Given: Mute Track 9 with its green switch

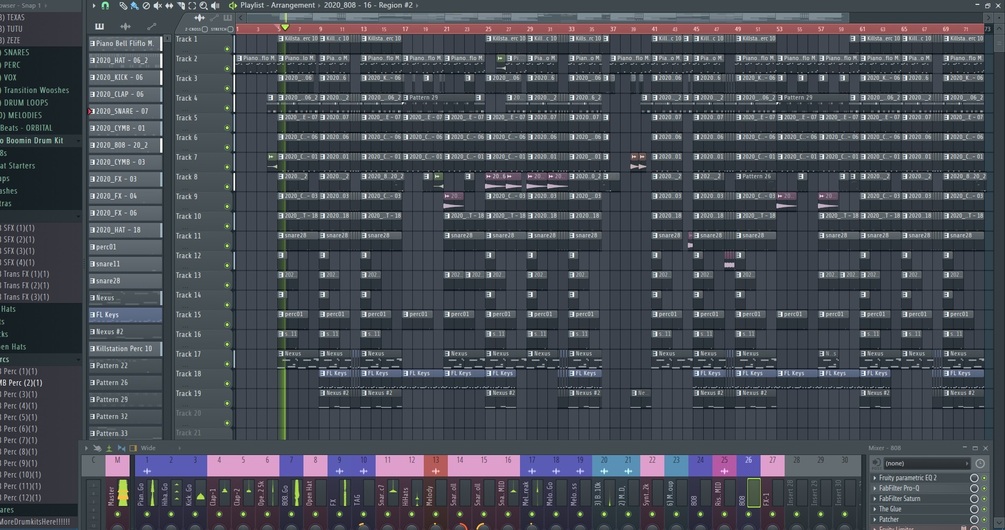Looking at the screenshot, I should pos(227,206).
